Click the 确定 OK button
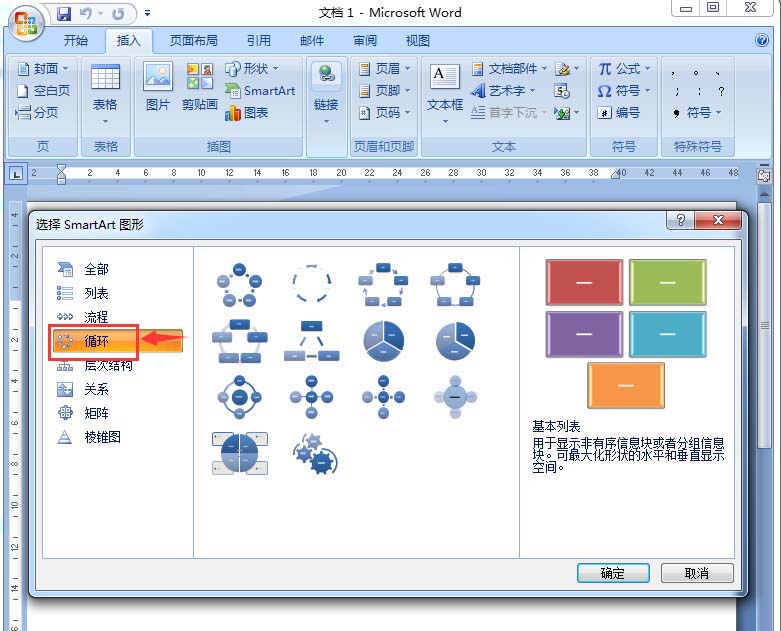The width and height of the screenshot is (781, 631). click(613, 573)
